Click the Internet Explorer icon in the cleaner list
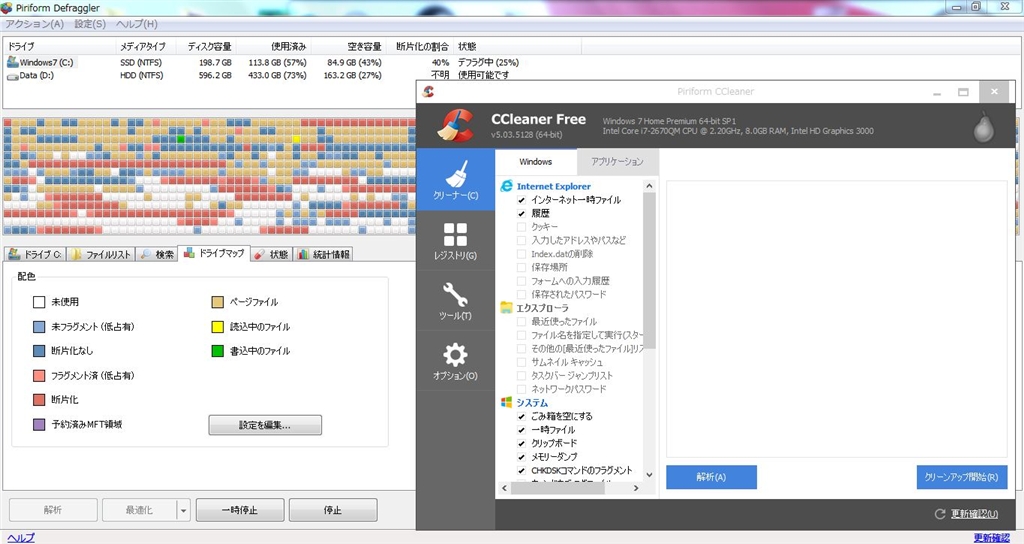 [506, 186]
